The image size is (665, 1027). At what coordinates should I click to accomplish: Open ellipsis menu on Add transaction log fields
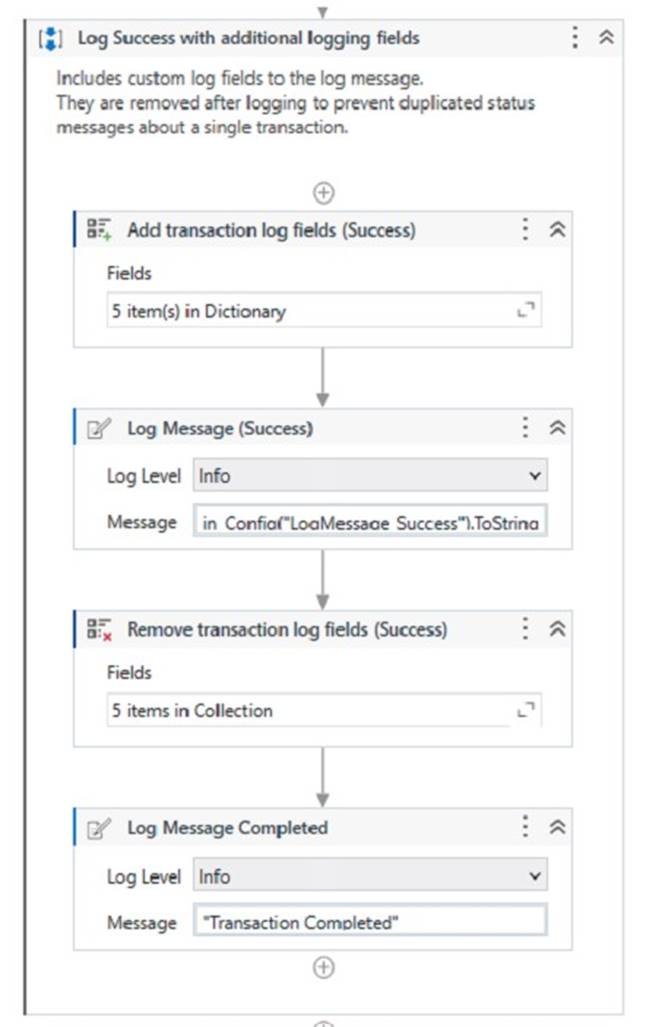click(525, 229)
